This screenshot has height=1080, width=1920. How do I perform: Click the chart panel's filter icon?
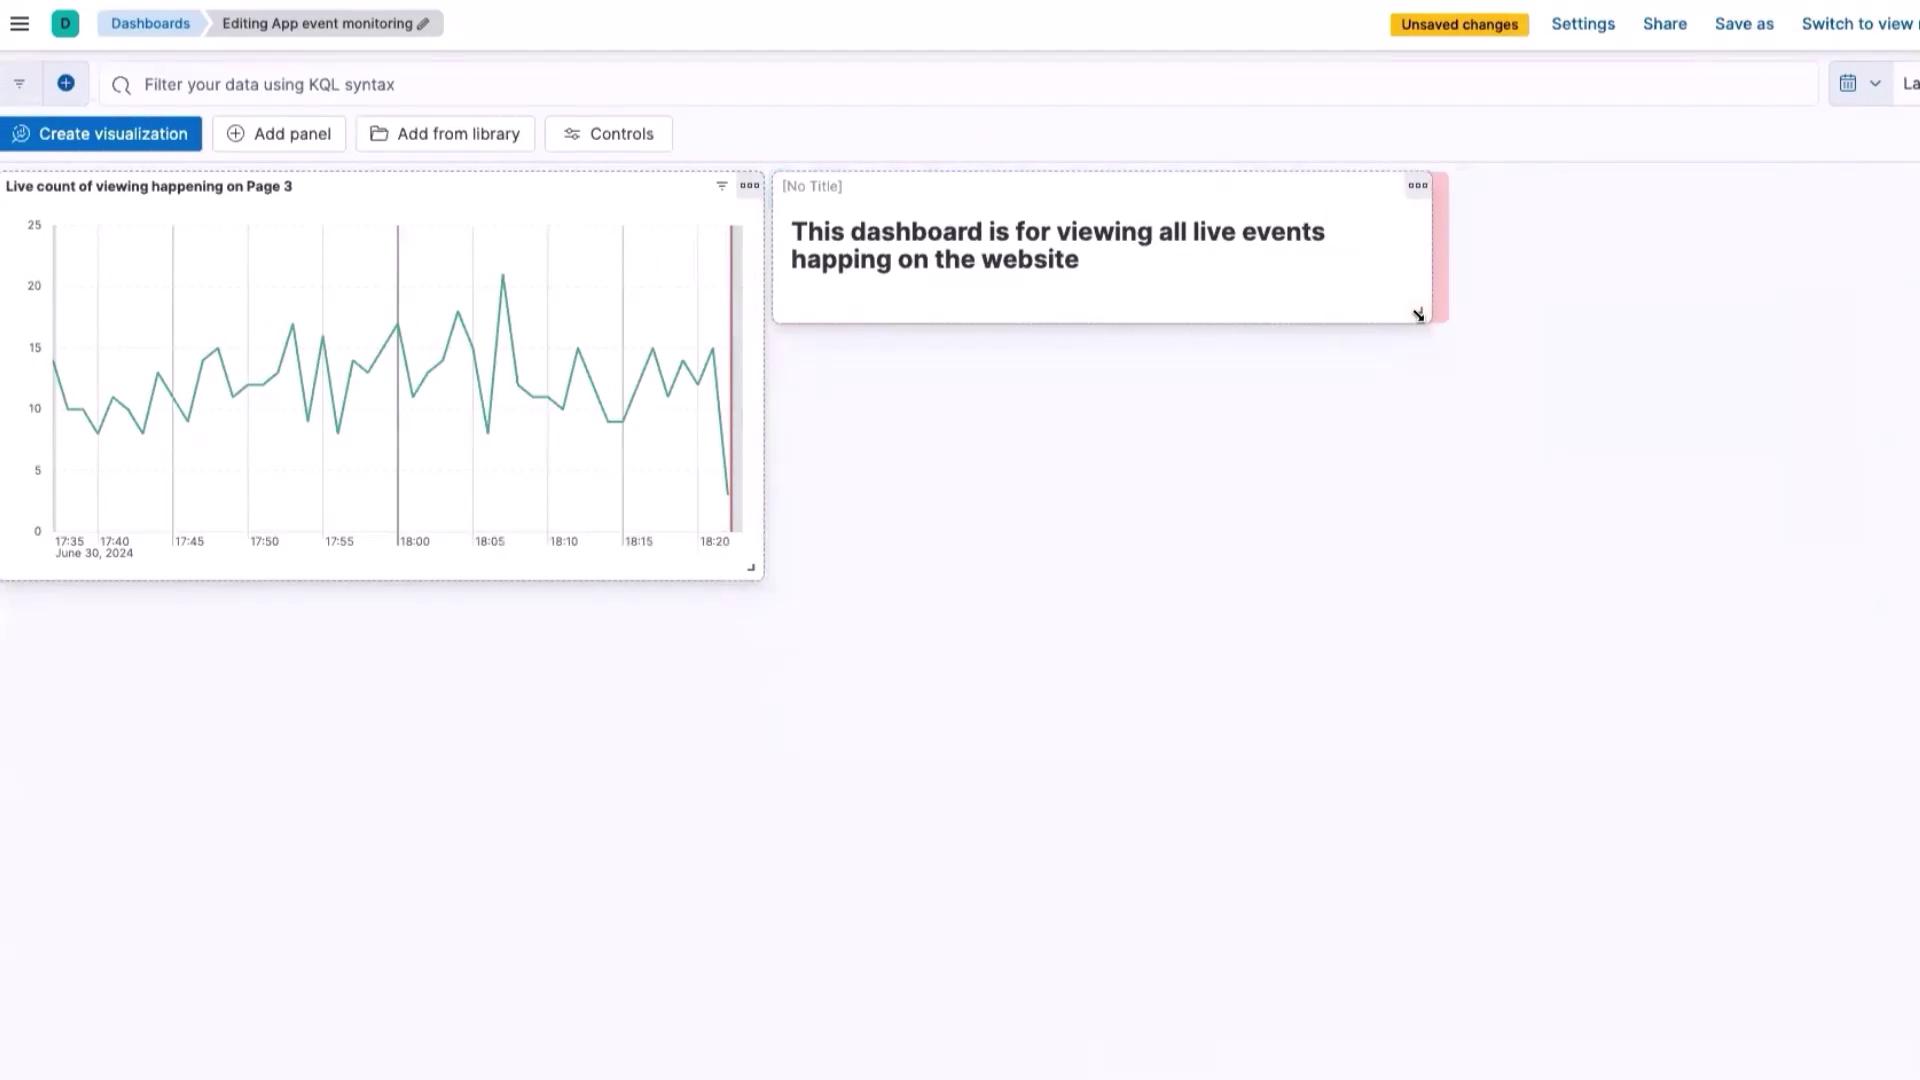pyautogui.click(x=722, y=186)
